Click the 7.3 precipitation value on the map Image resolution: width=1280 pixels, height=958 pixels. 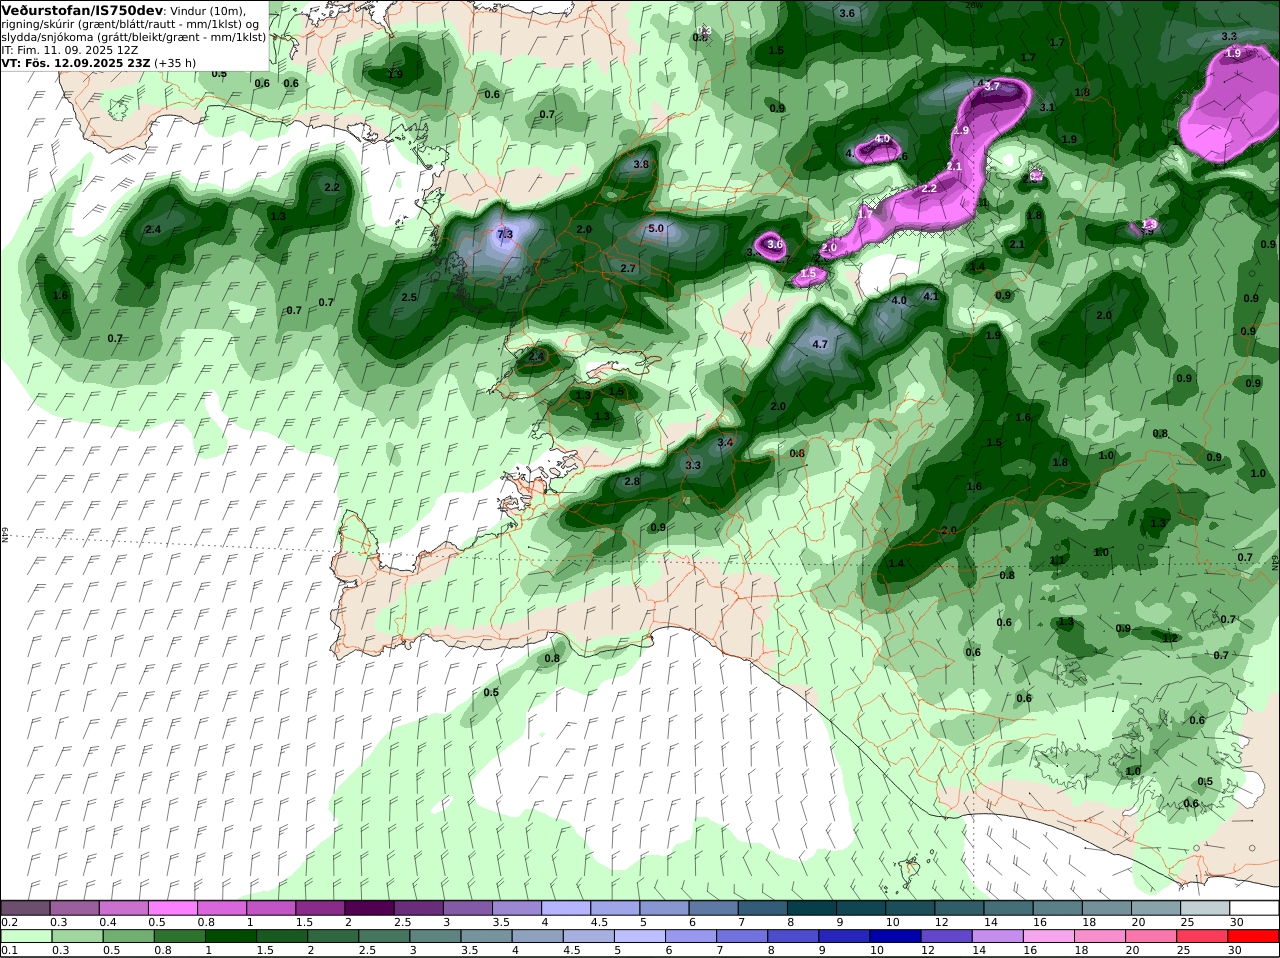point(505,234)
